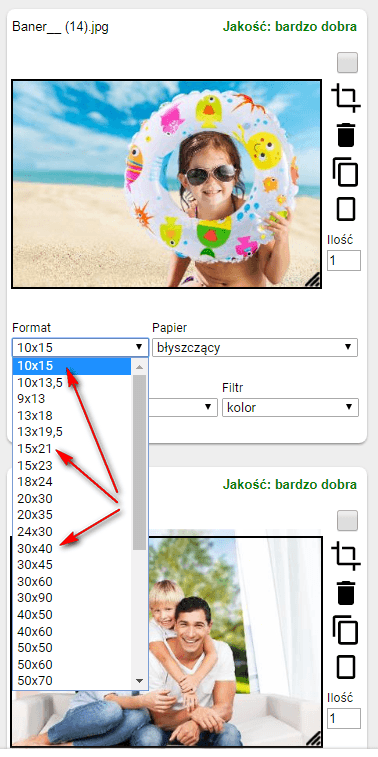
Task: Select 30x40 format option
Action: (x=72, y=548)
